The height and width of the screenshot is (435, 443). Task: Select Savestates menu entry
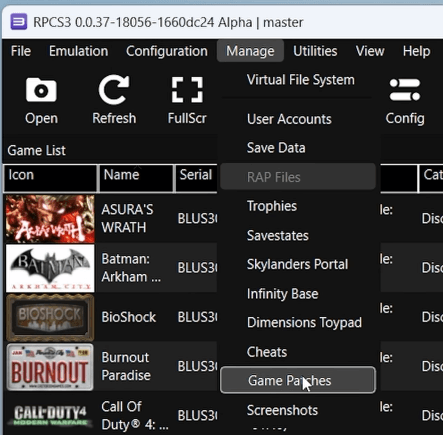click(298, 236)
